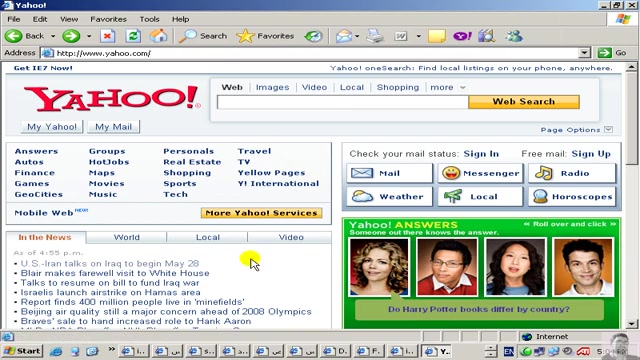Open the Favorites menu
Viewport: 640px width, 360px height.
[x=109, y=19]
